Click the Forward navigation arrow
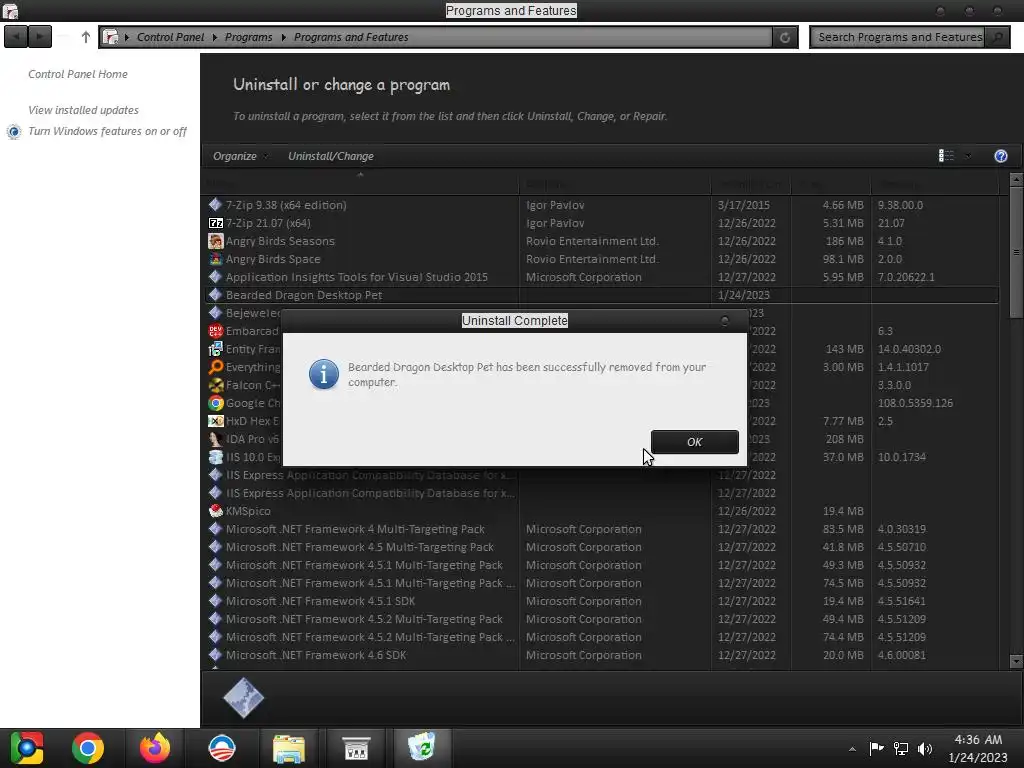 pyautogui.click(x=40, y=37)
